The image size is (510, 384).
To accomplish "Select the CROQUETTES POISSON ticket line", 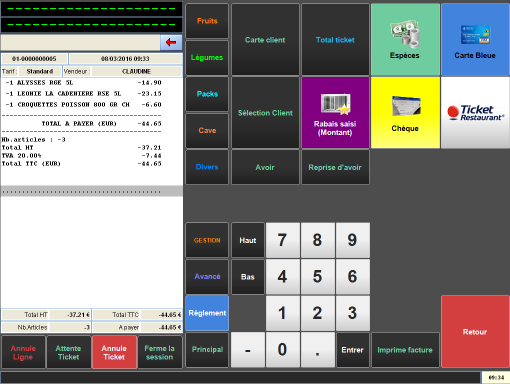I will (x=83, y=105).
